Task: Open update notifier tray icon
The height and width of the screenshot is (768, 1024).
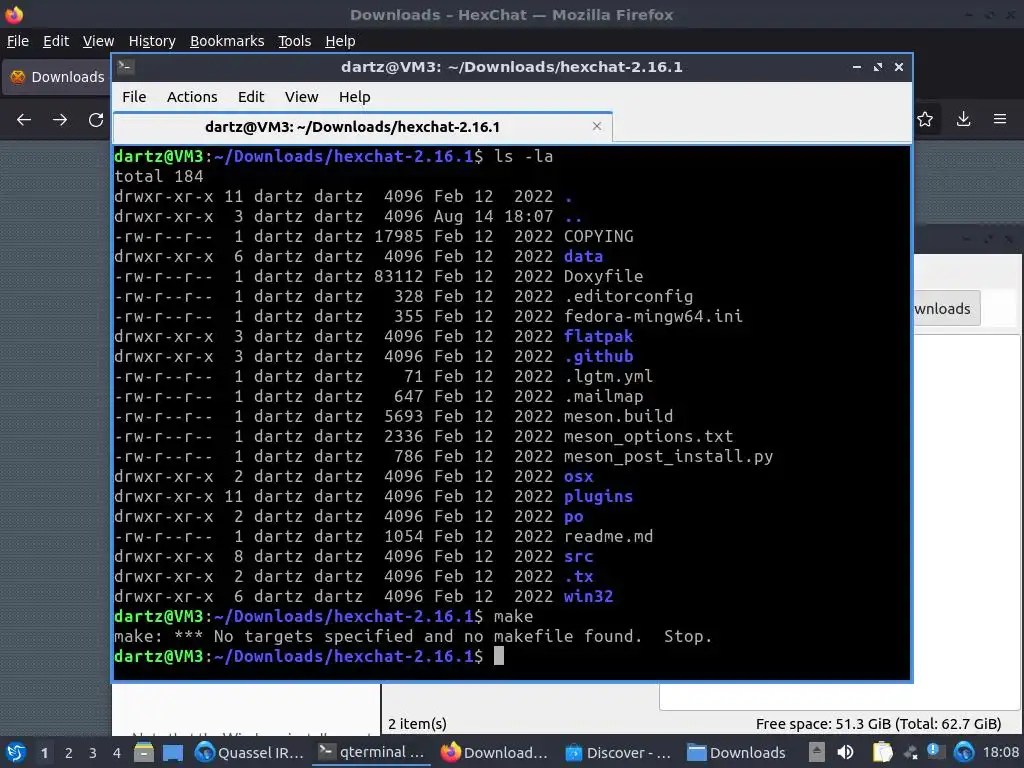Action: [934, 752]
